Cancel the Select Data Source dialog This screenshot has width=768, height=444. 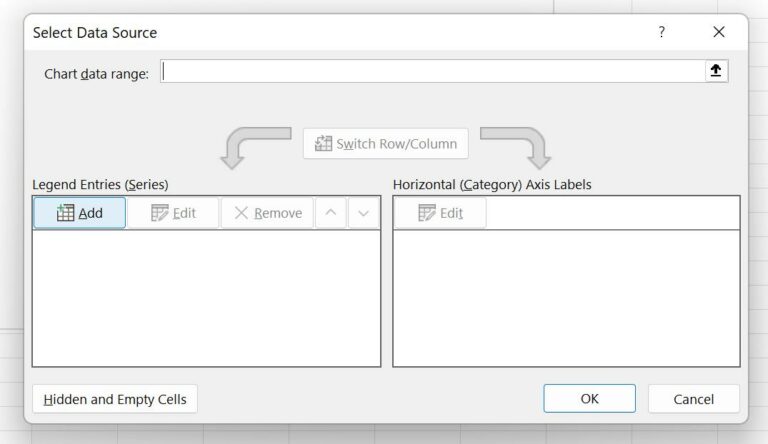pos(693,399)
